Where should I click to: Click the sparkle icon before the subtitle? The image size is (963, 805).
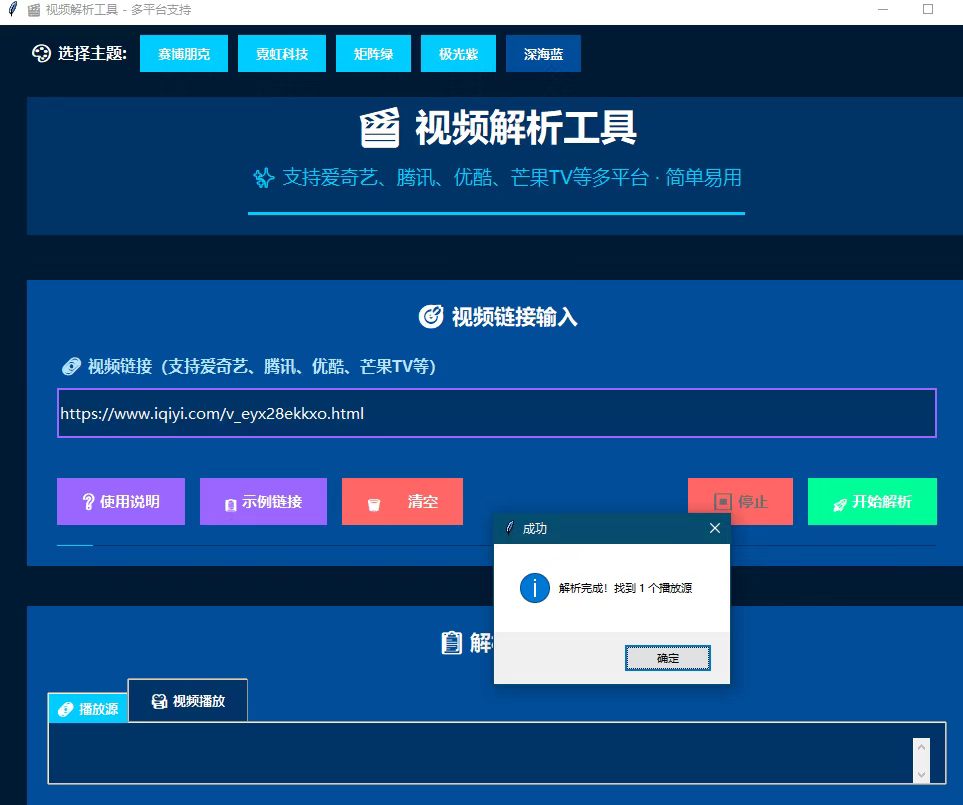pos(263,178)
